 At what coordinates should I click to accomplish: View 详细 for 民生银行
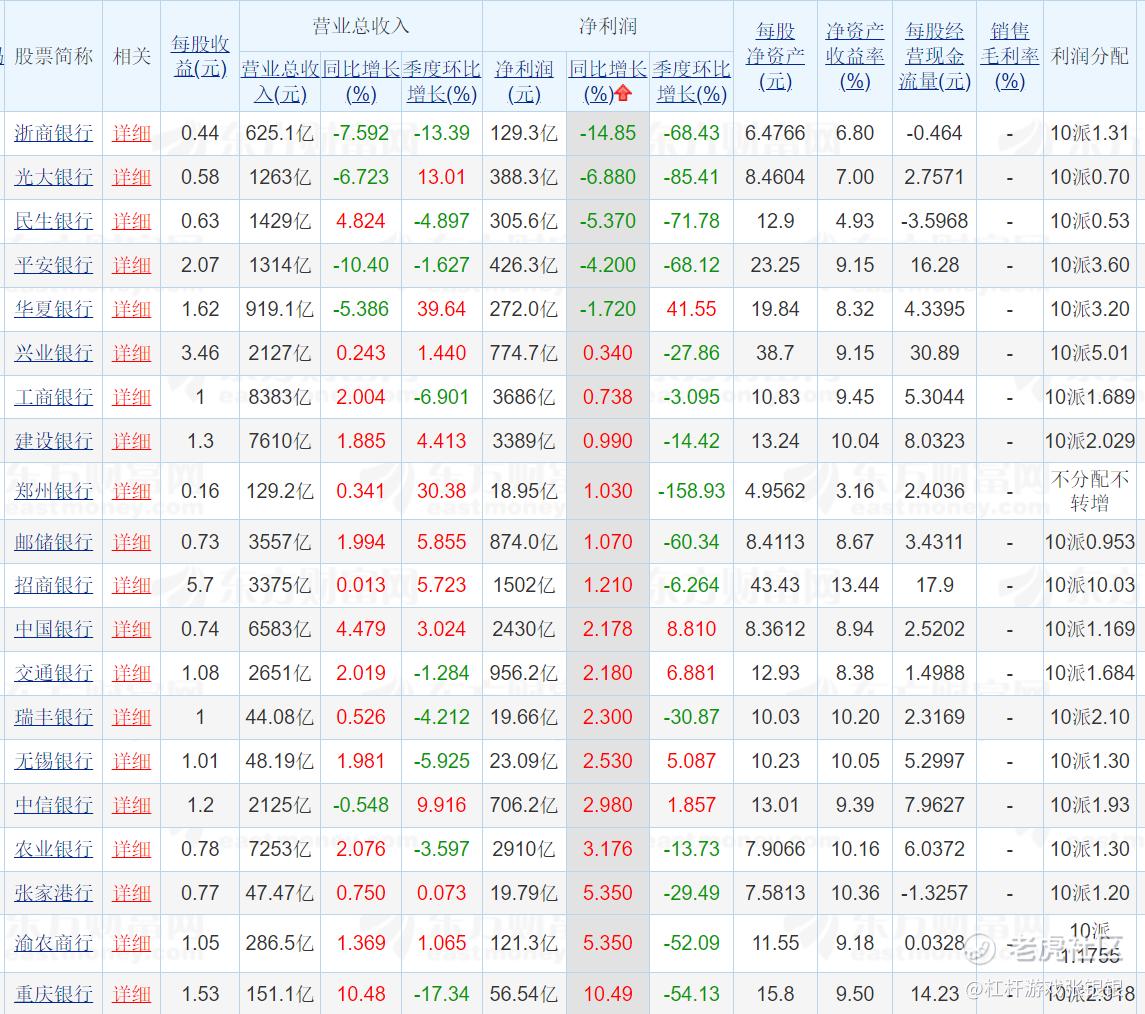(x=131, y=220)
